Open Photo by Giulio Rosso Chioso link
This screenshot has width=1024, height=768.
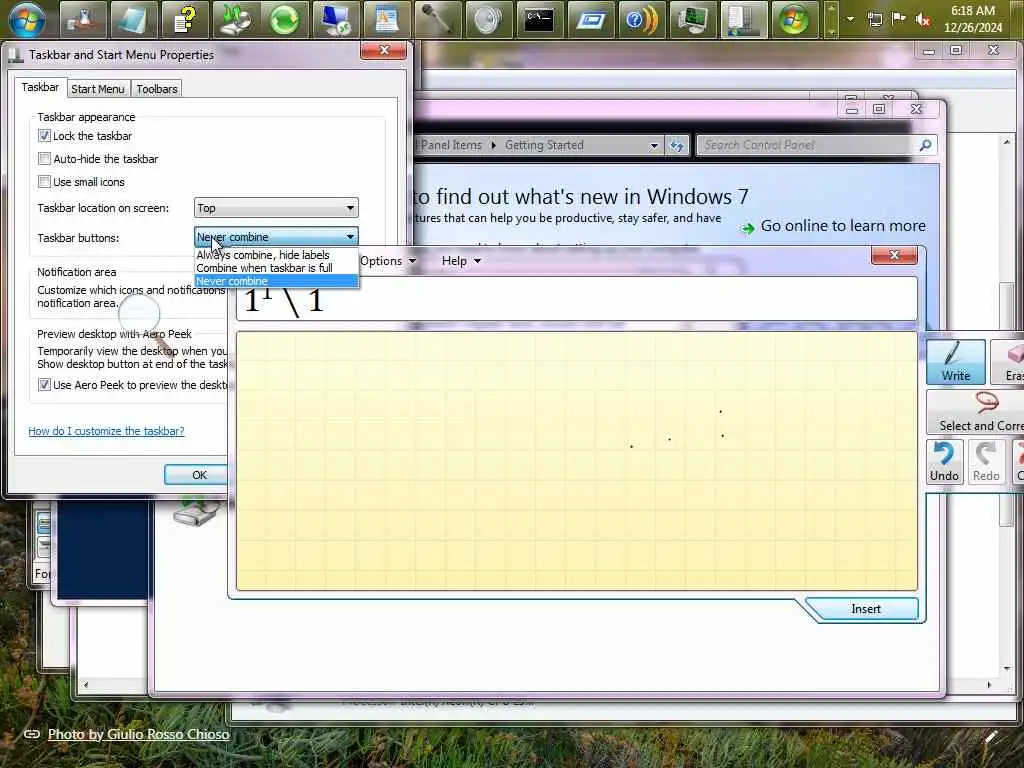[x=138, y=734]
